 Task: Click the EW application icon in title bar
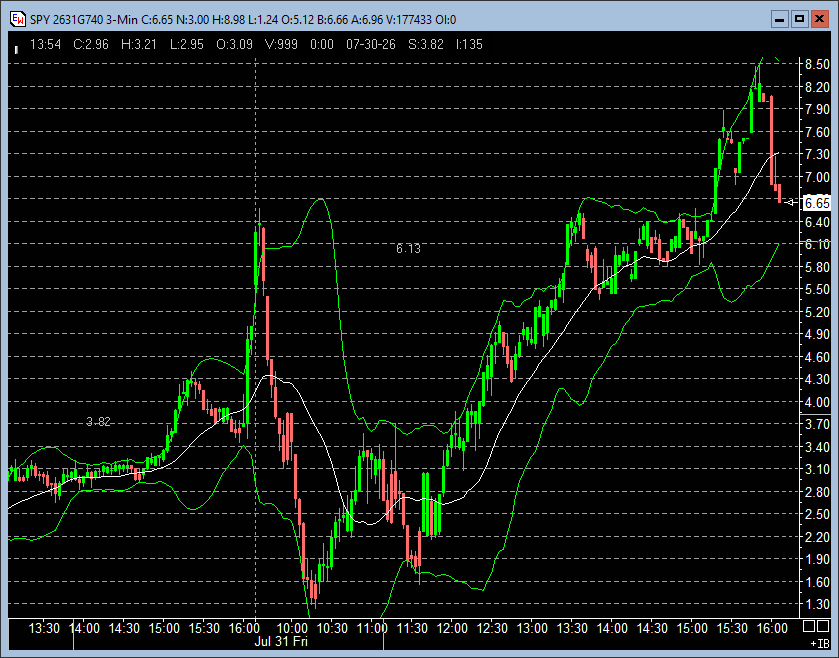pos(18,19)
